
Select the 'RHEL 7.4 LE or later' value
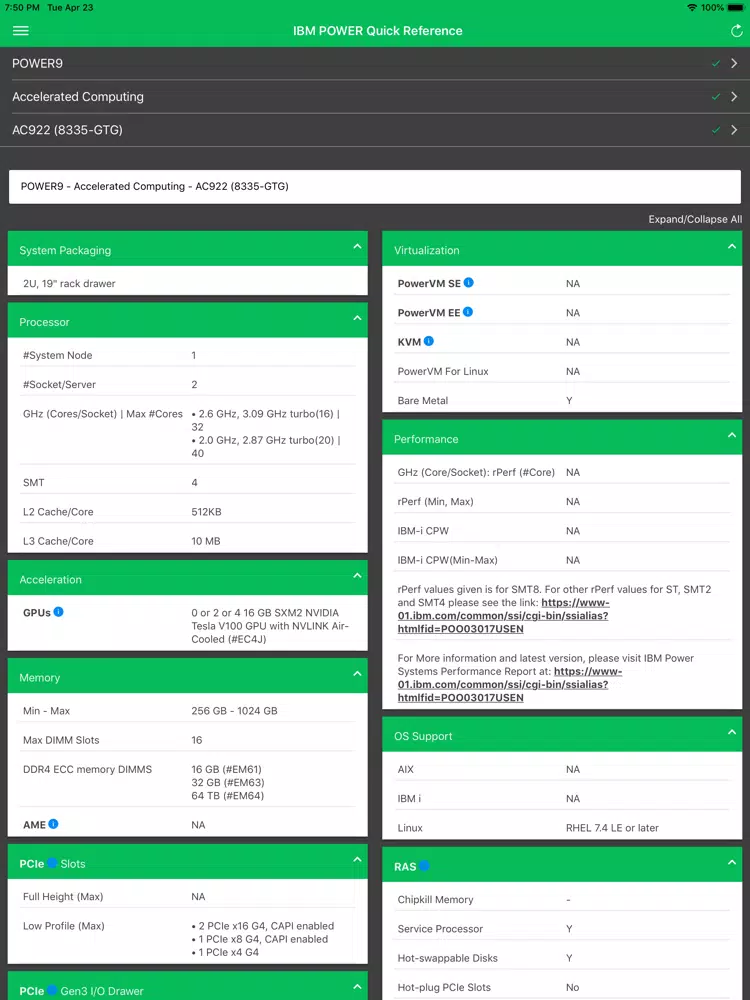(x=612, y=827)
